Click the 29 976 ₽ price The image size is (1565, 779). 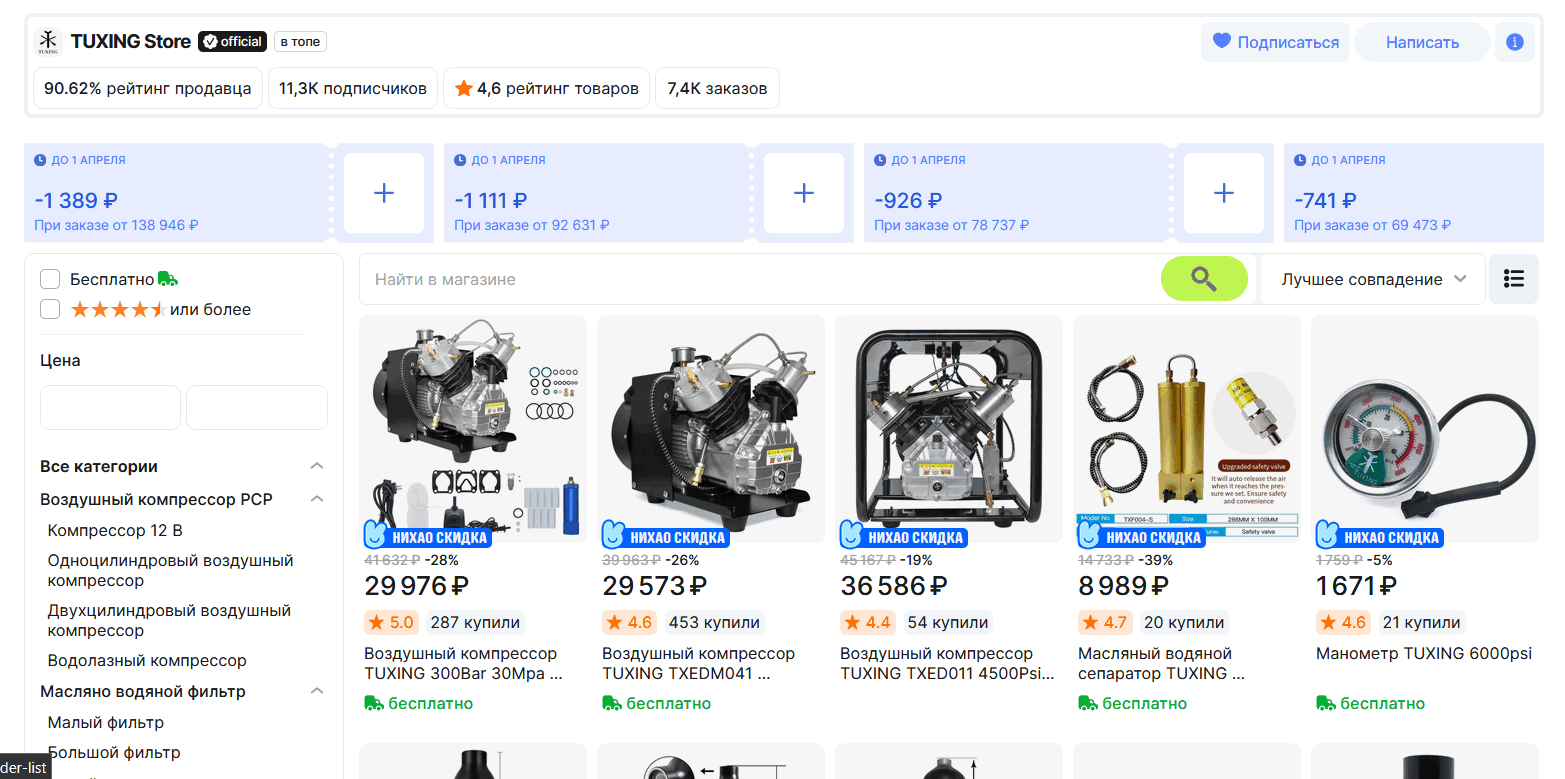tap(417, 586)
